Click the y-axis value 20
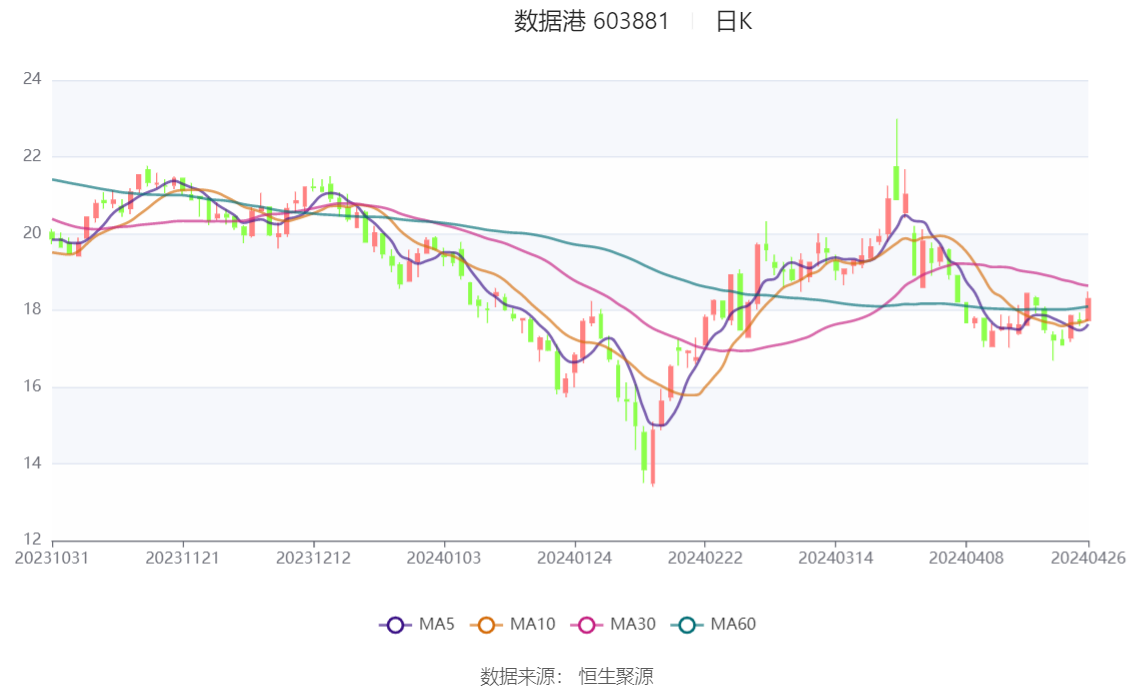This screenshot has width=1134, height=689. click(32, 233)
